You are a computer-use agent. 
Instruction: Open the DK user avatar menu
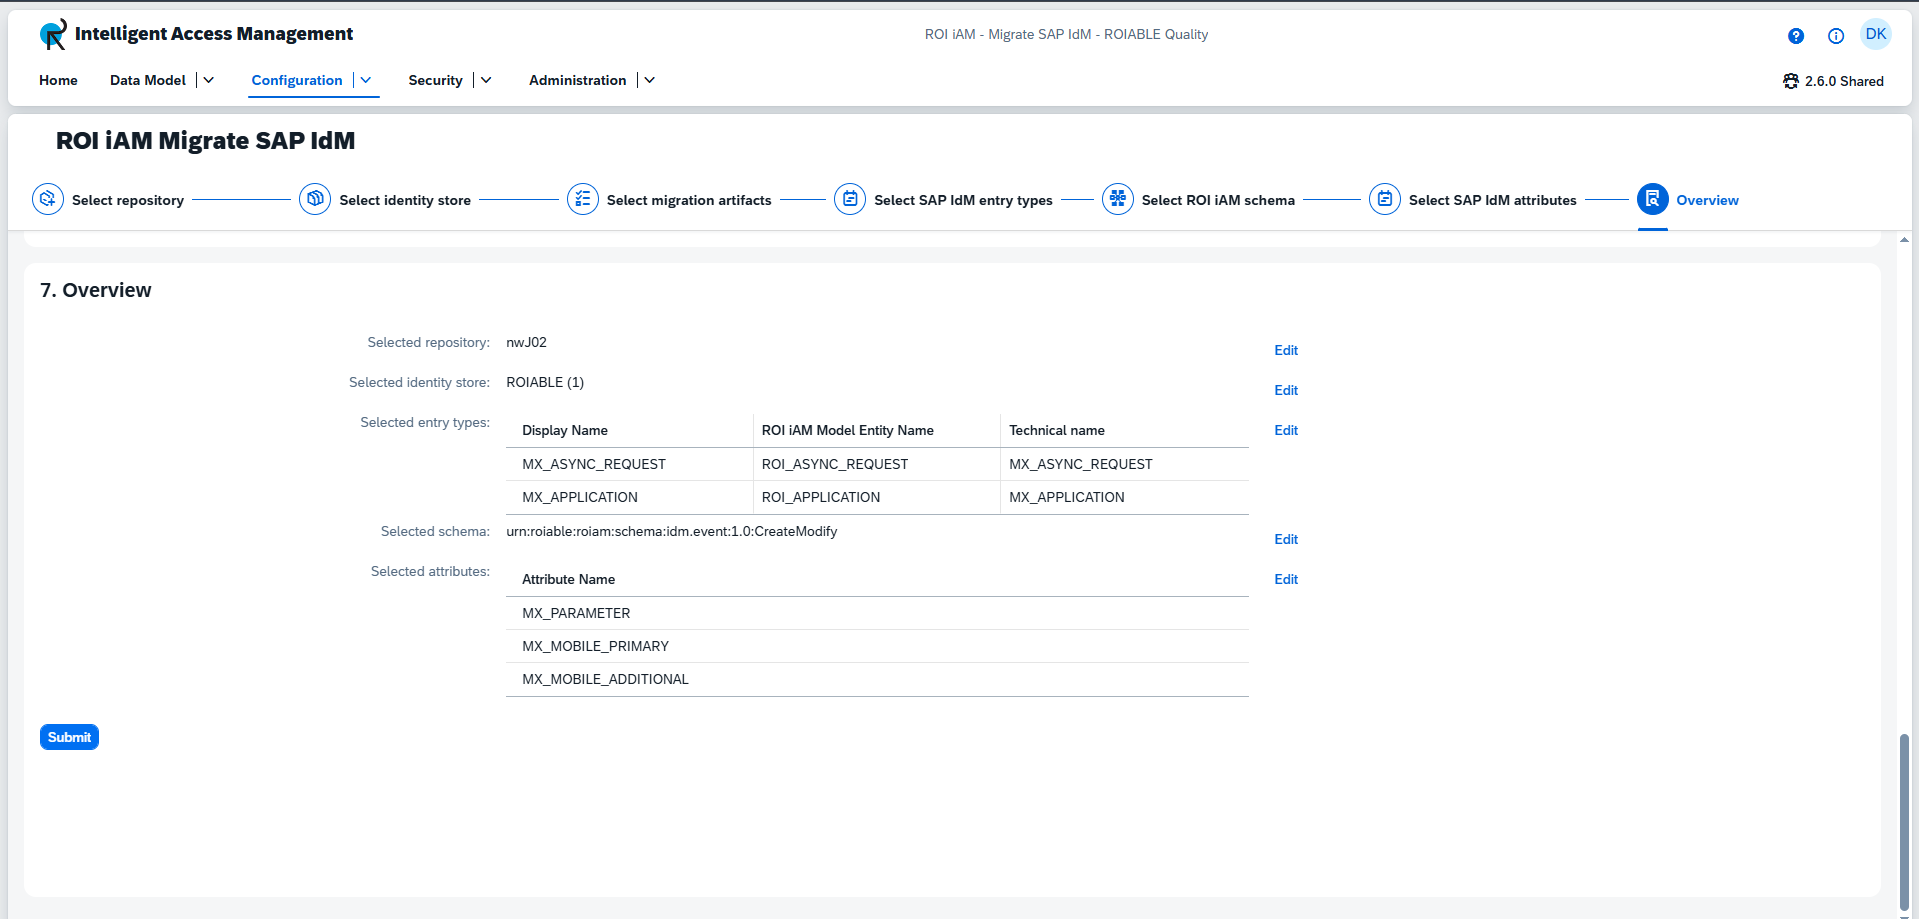1876,34
